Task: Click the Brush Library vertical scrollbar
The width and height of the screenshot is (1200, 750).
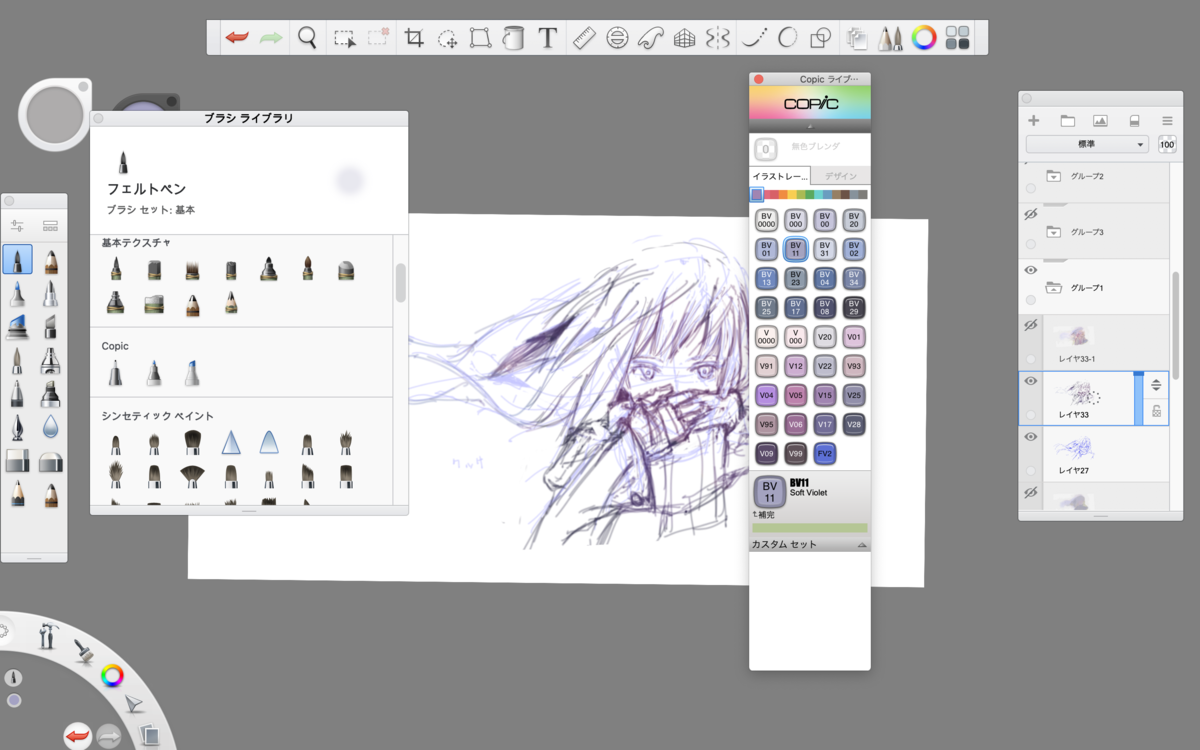Action: (401, 283)
